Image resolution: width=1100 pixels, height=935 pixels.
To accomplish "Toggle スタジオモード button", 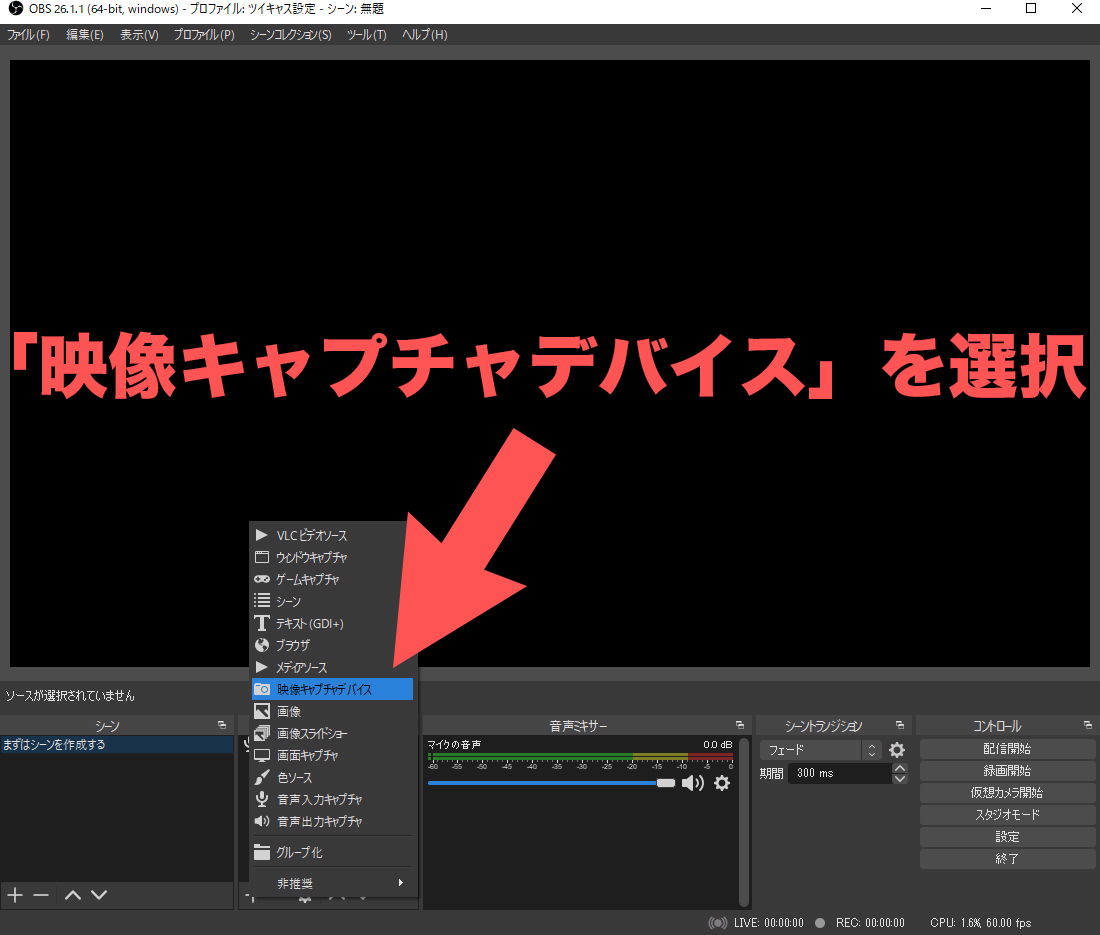I will tap(1007, 815).
